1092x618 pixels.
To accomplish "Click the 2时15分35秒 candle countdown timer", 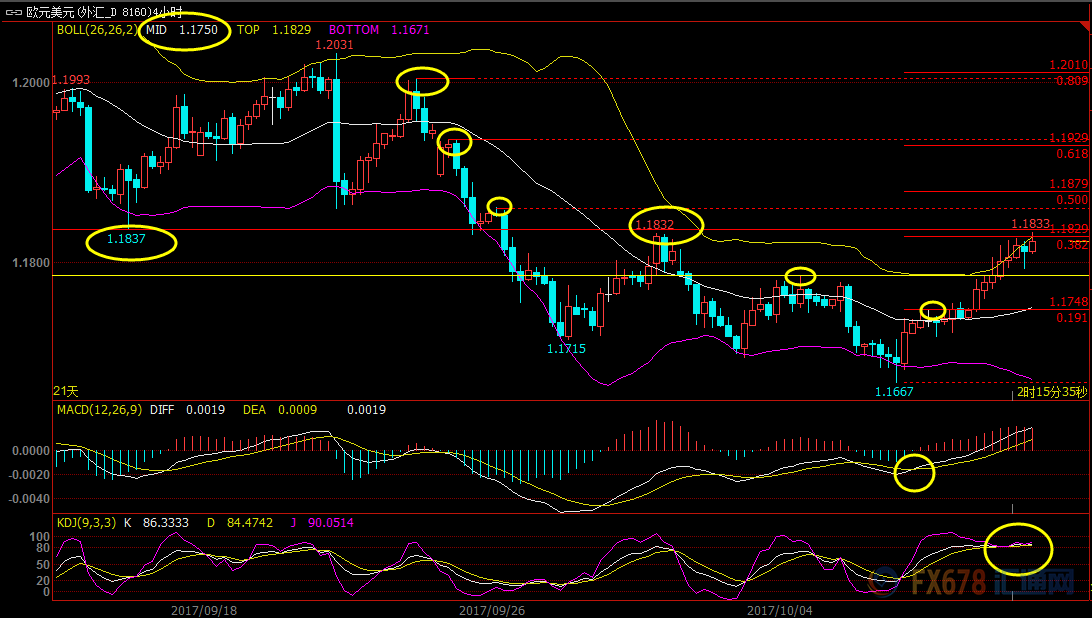I will (1052, 392).
